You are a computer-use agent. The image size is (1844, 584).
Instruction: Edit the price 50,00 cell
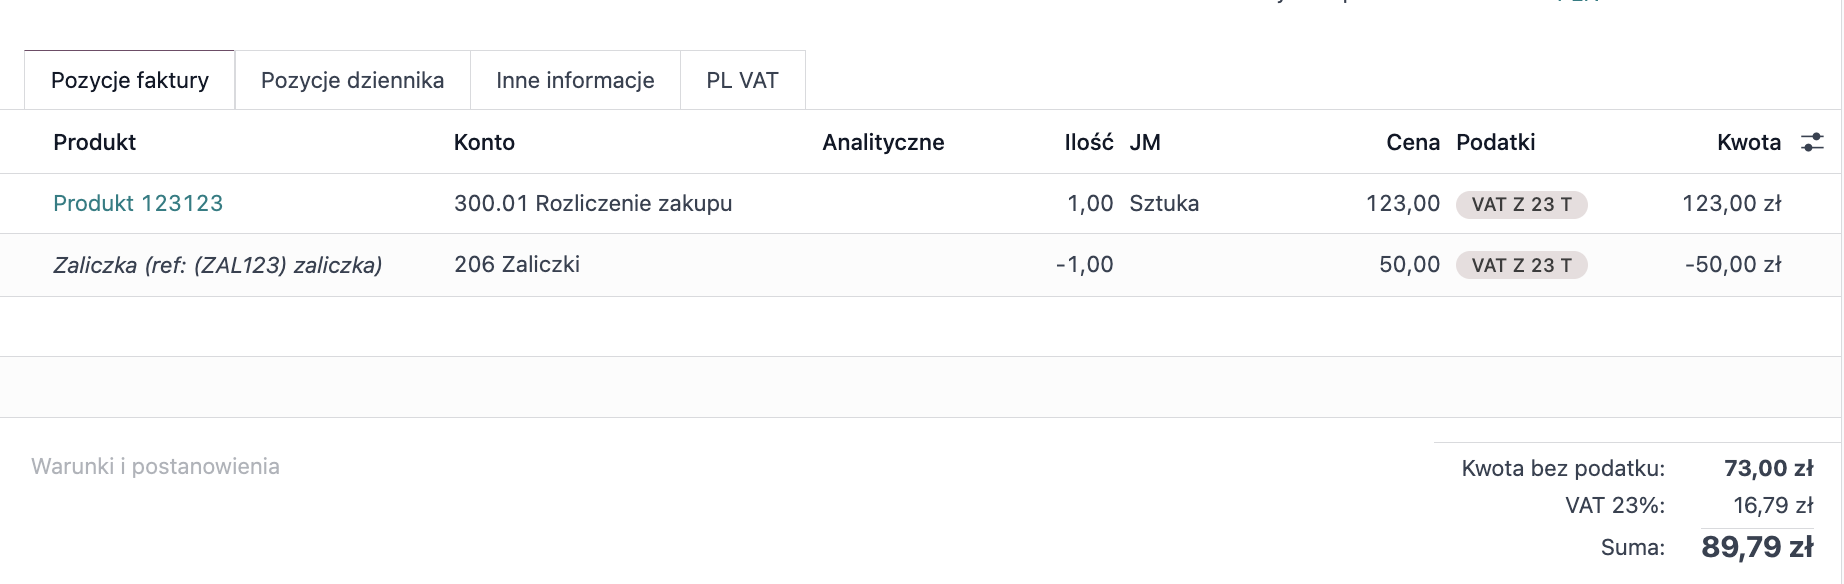(1409, 264)
